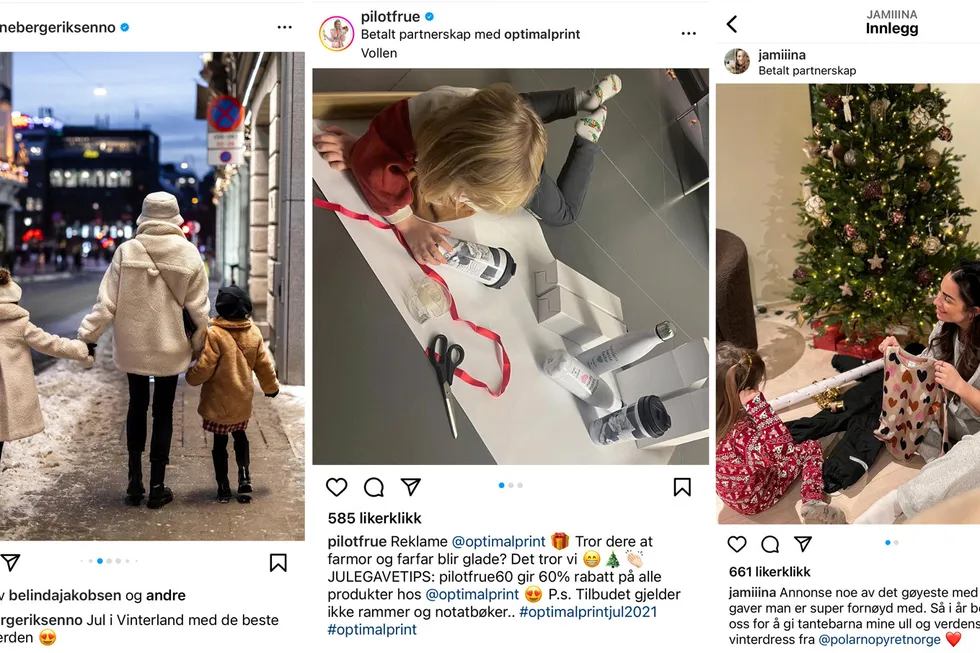Open pilotfrue profile picture

click(336, 34)
